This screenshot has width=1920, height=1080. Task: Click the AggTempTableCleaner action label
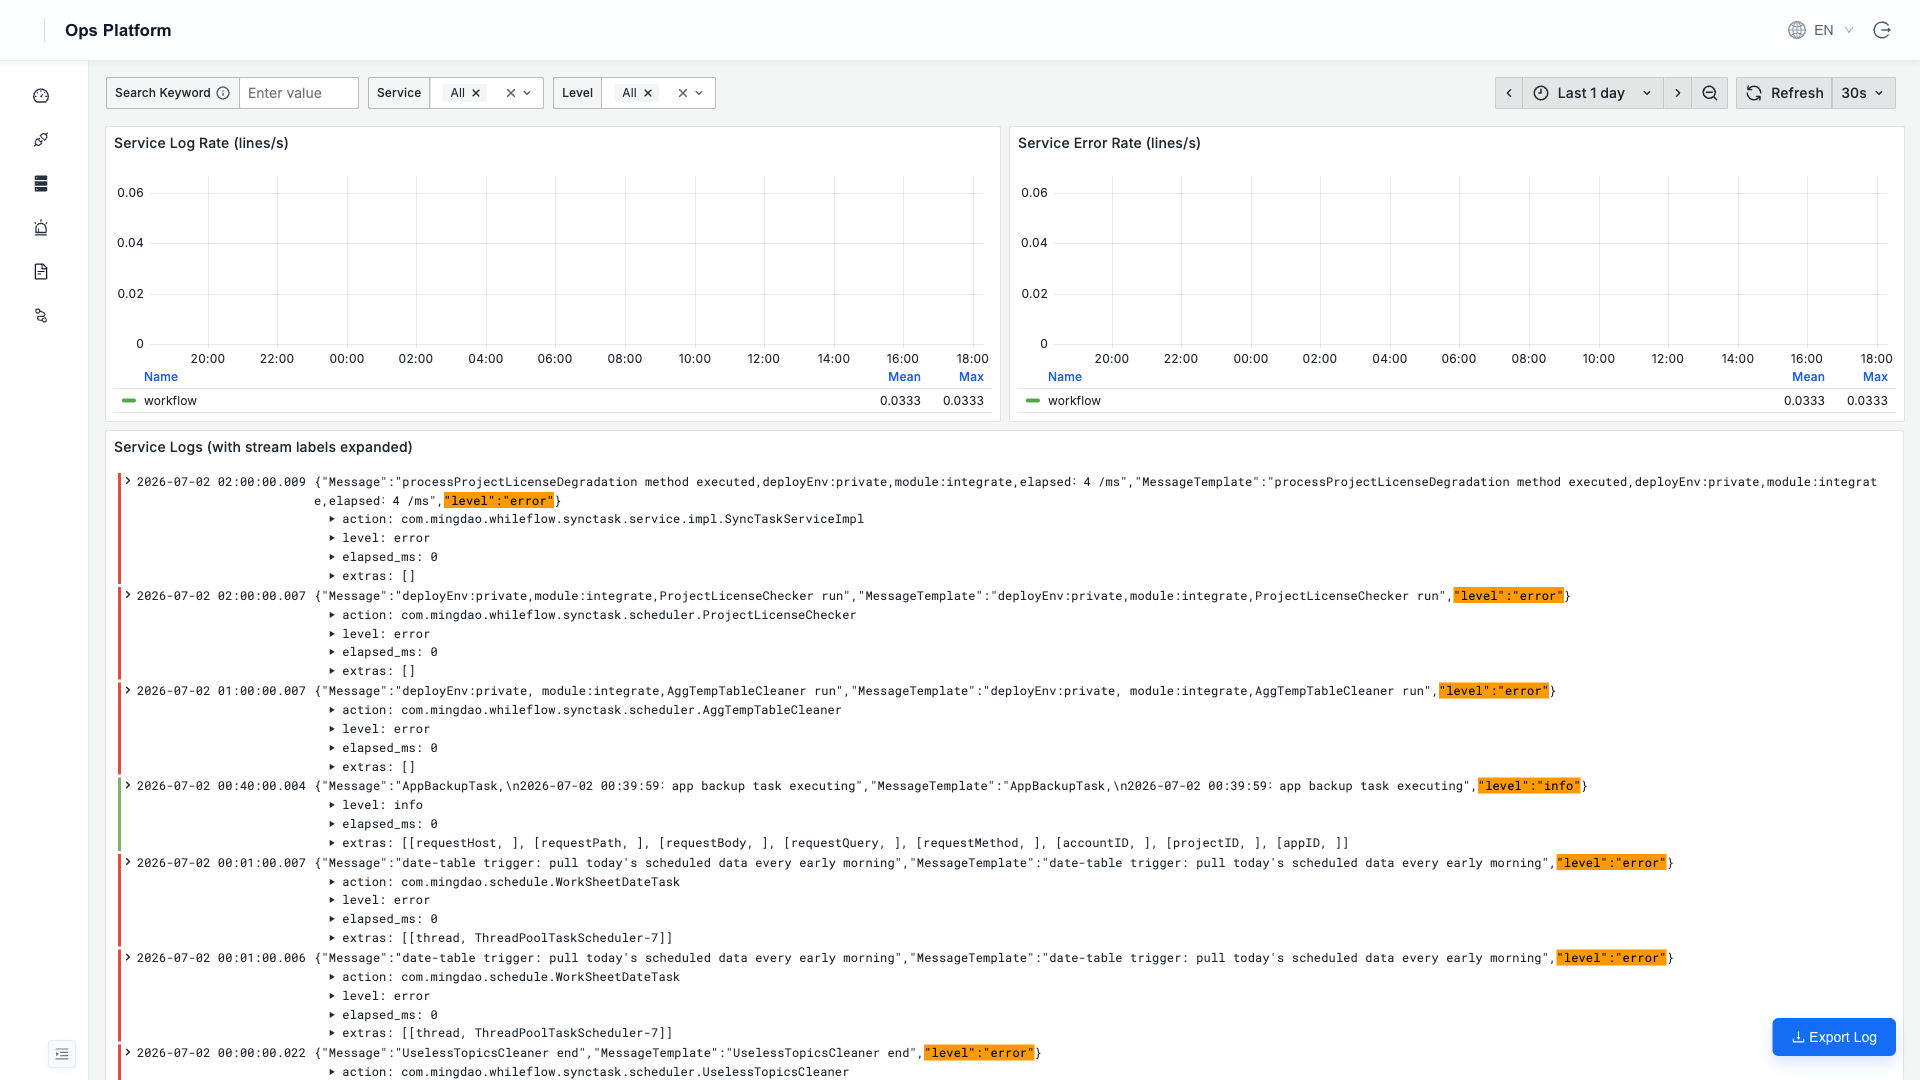point(592,710)
